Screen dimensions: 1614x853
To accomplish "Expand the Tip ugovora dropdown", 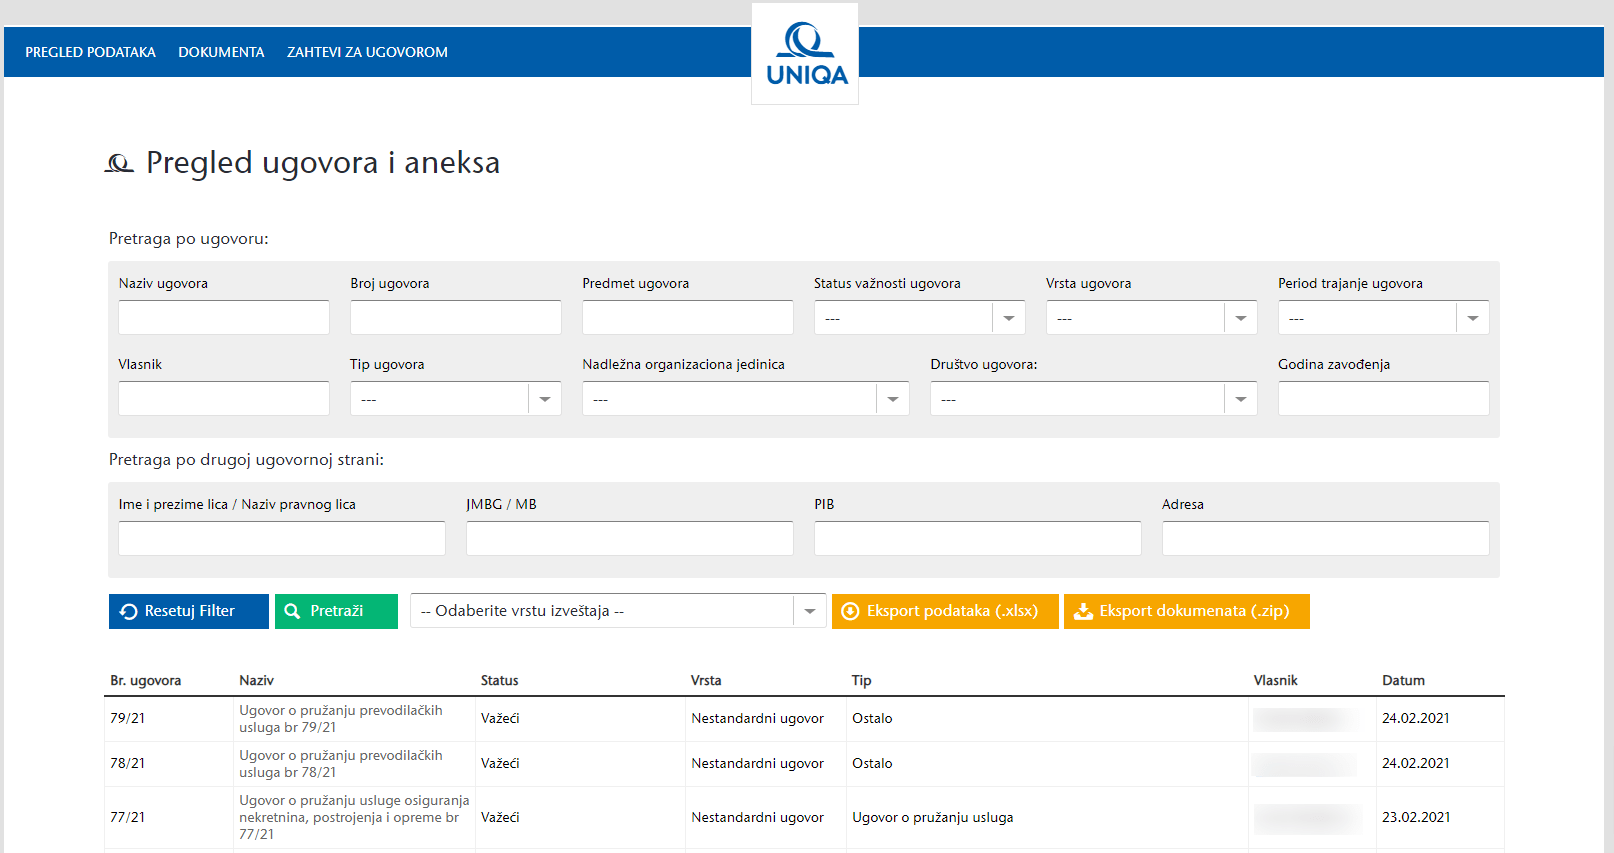I will 544,399.
